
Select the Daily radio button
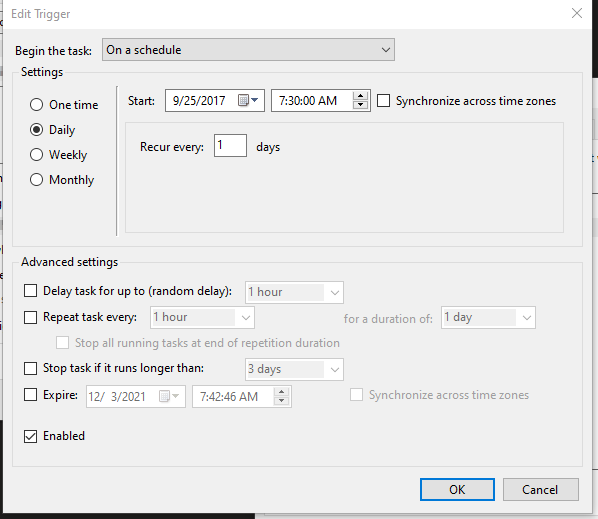pyautogui.click(x=36, y=130)
